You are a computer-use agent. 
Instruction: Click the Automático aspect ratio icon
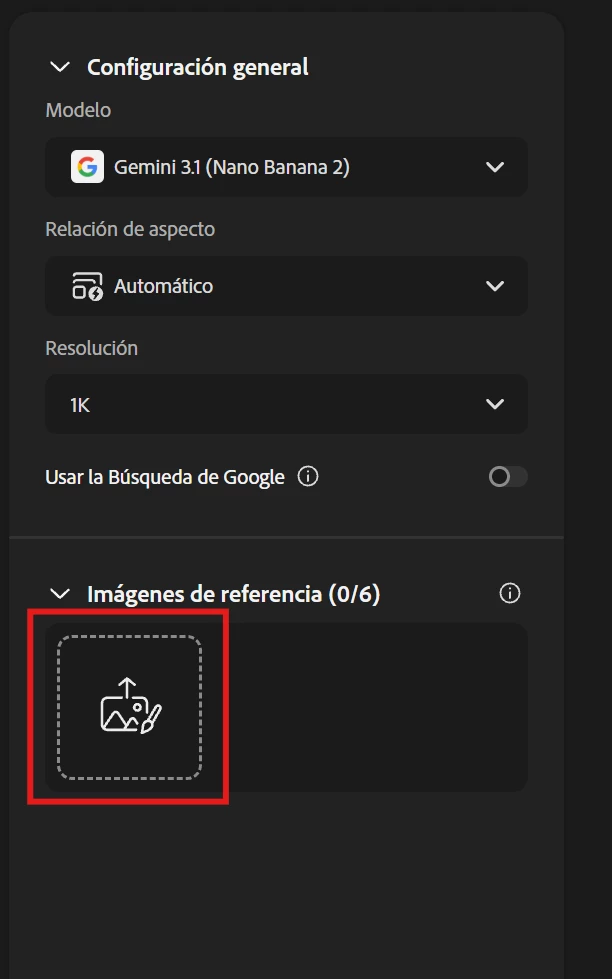[87, 286]
